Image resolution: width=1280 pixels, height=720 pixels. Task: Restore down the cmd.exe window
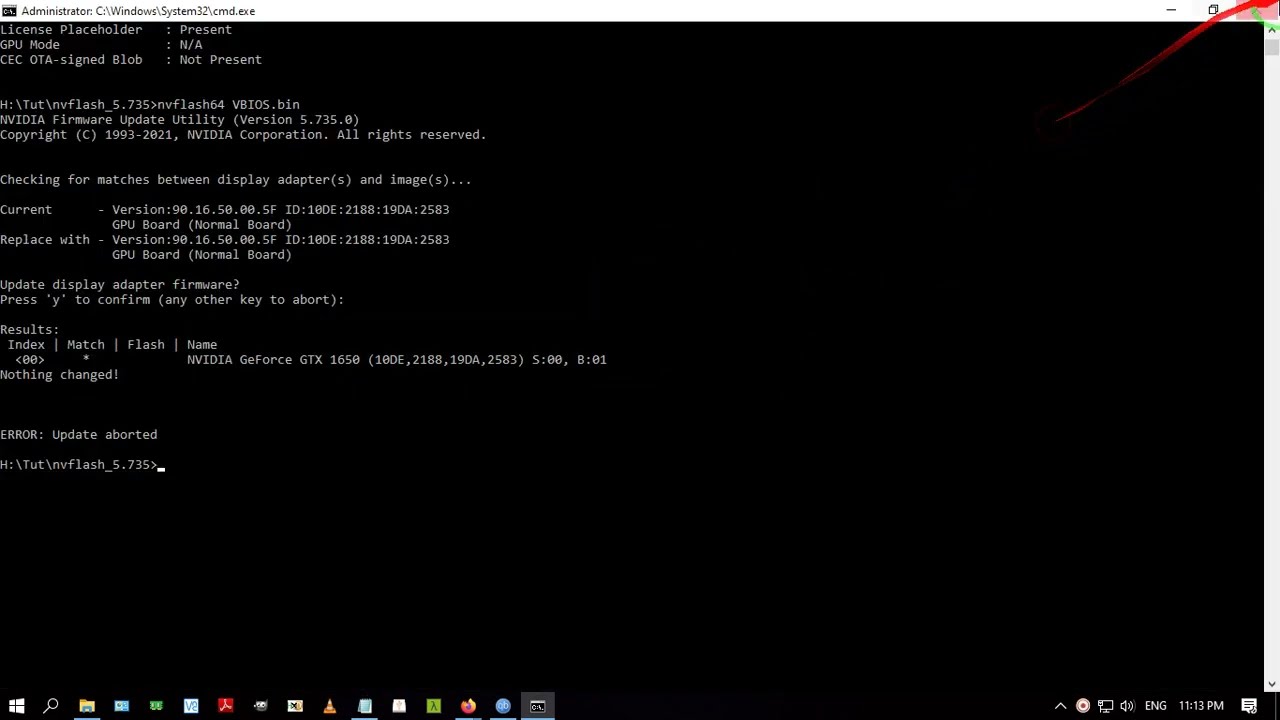[x=1213, y=10]
